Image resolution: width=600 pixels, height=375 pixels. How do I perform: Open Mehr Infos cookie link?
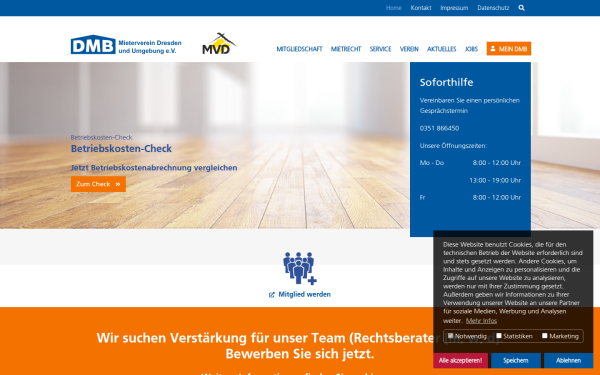[x=481, y=321]
